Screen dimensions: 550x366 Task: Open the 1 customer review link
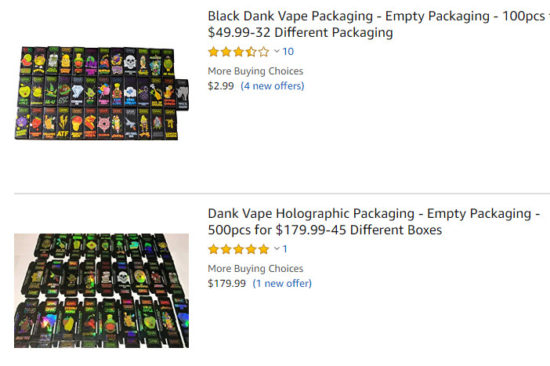coord(285,249)
